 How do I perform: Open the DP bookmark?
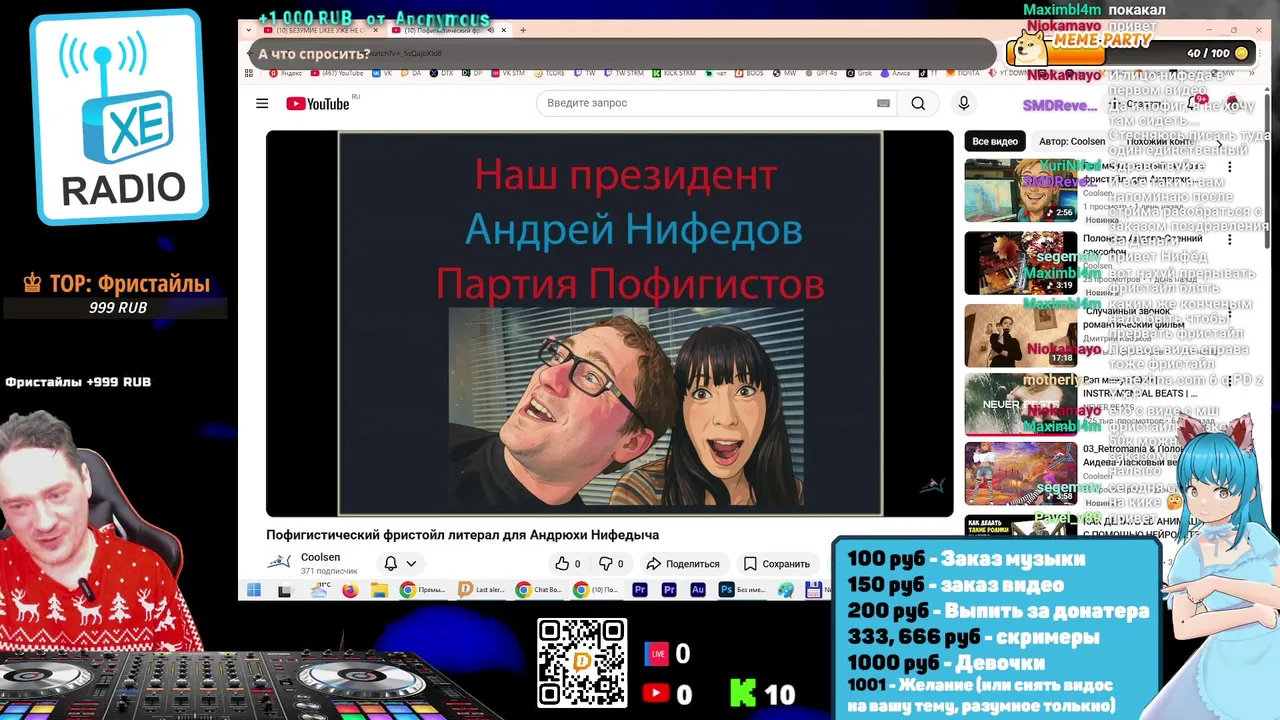(471, 73)
